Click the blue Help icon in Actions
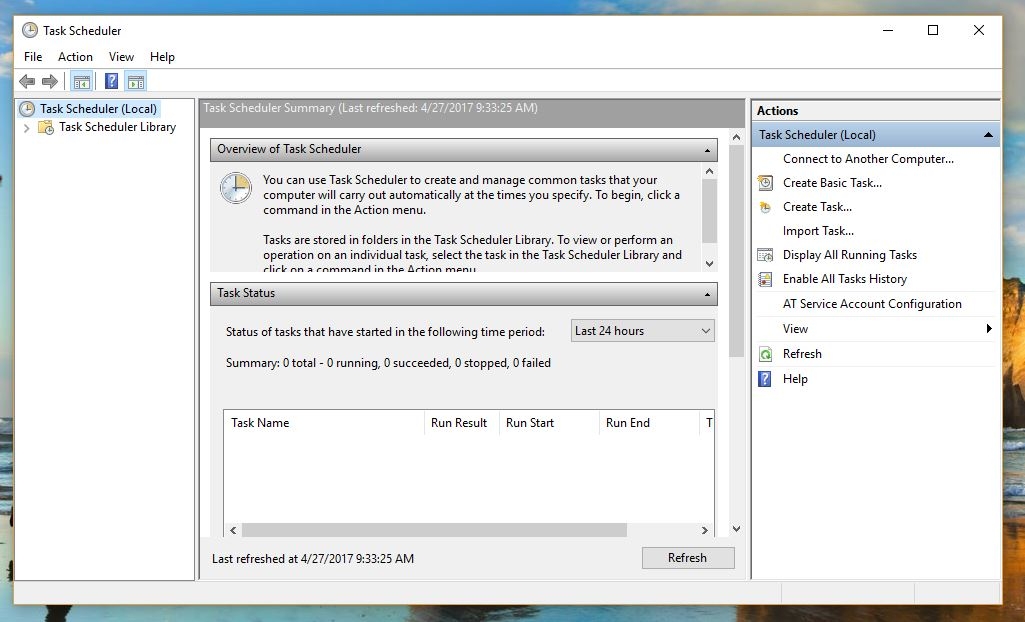The width and height of the screenshot is (1025, 622). click(x=765, y=379)
